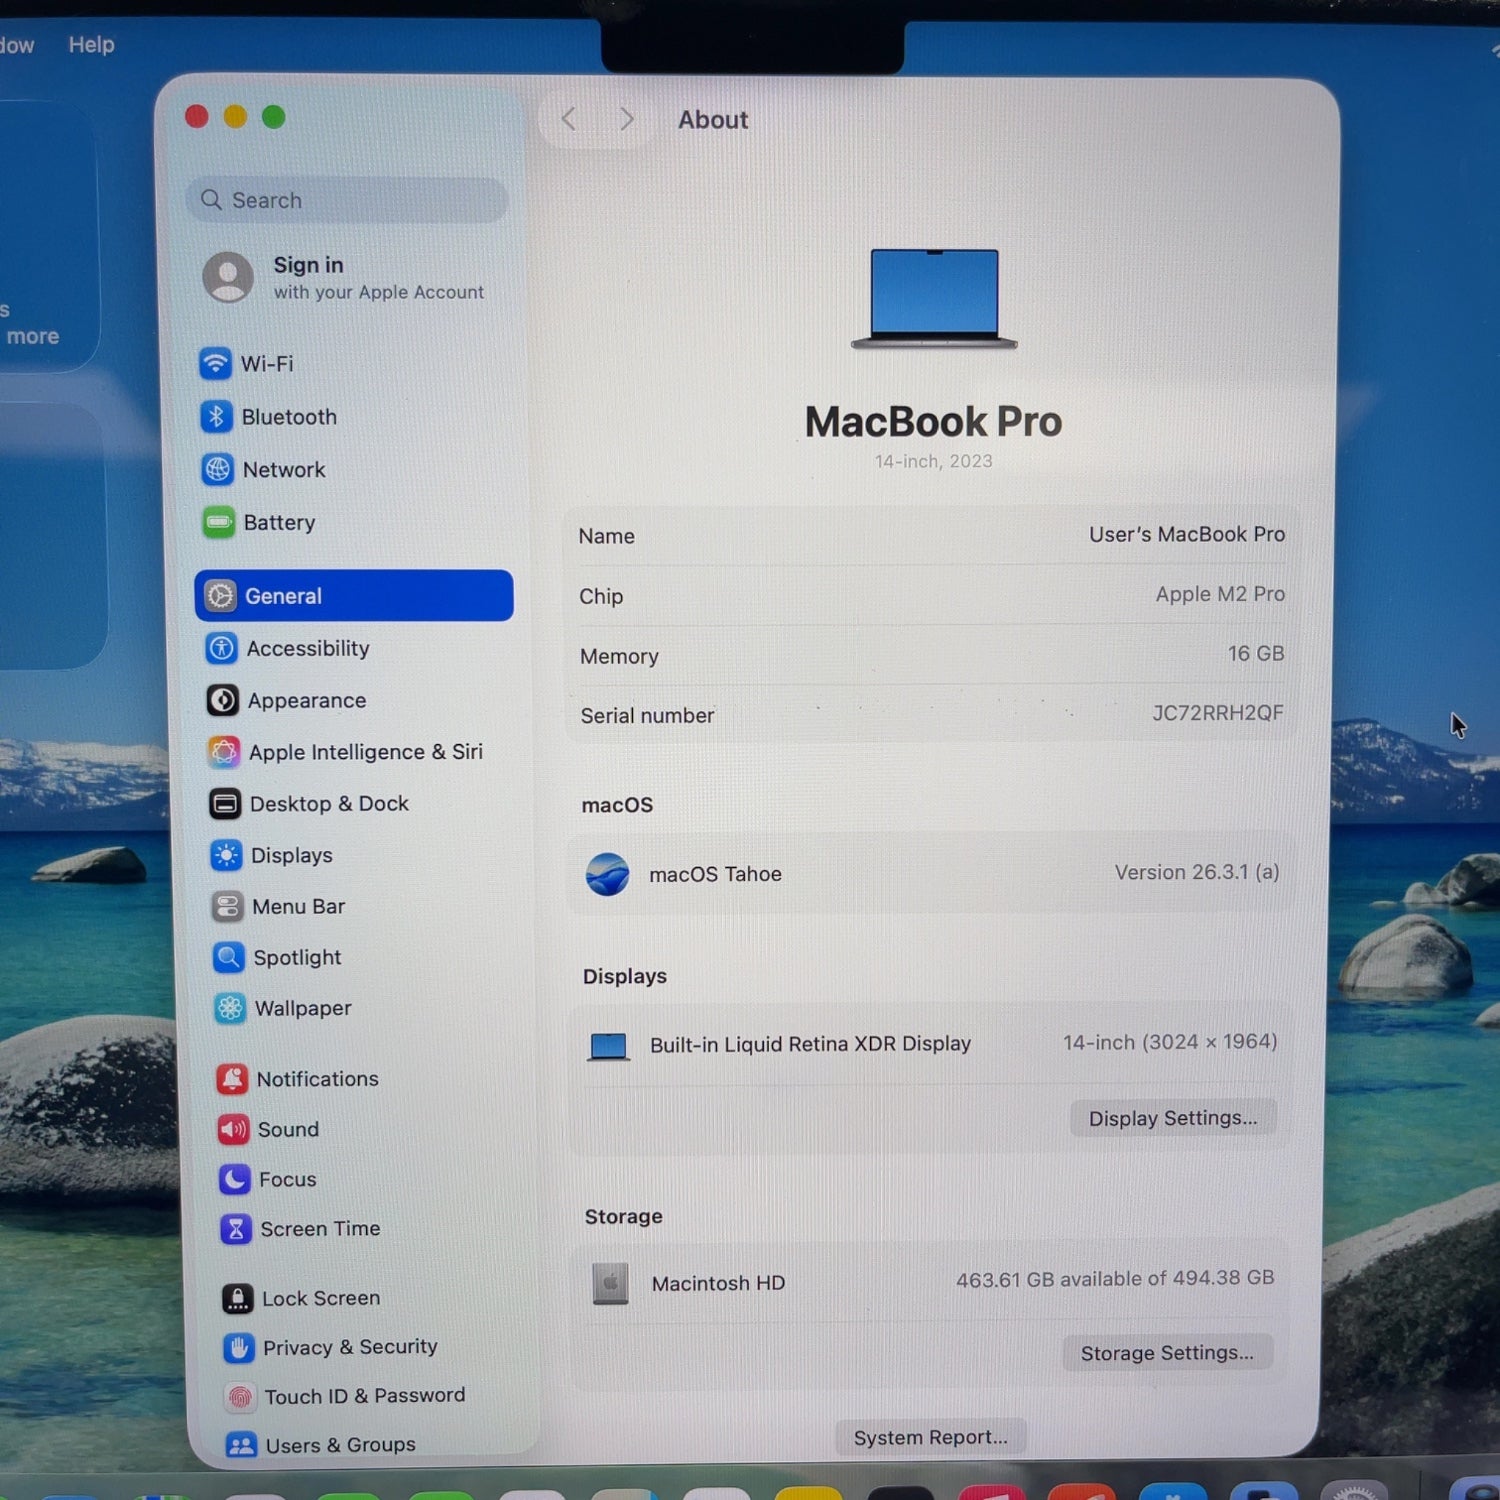Viewport: 1500px width, 1500px height.
Task: Open the System Report
Action: tap(931, 1437)
